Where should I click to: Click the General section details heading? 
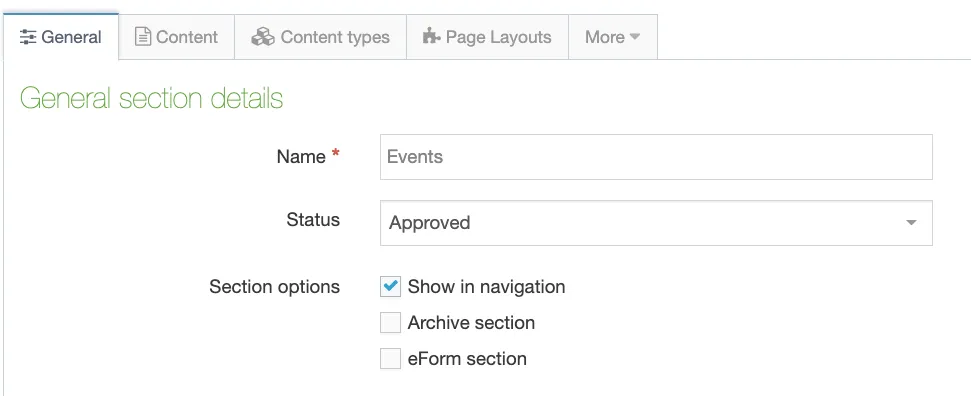pos(152,99)
